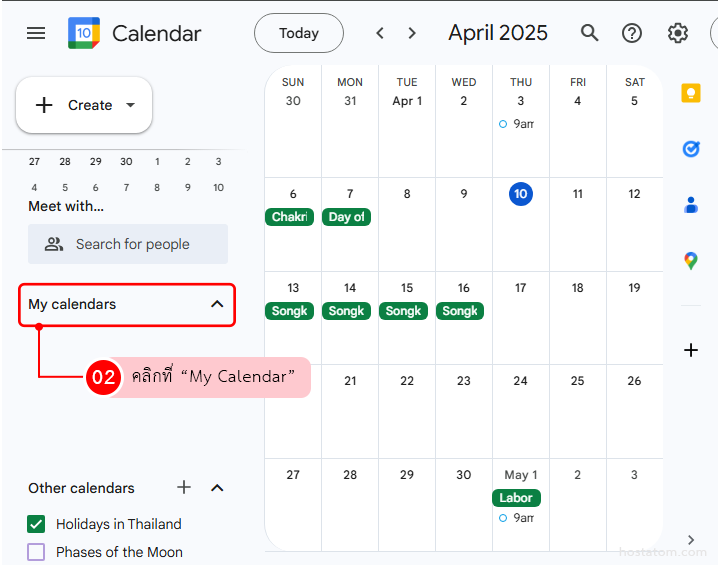Open the Create button dropdown
The image size is (720, 565).
point(130,105)
